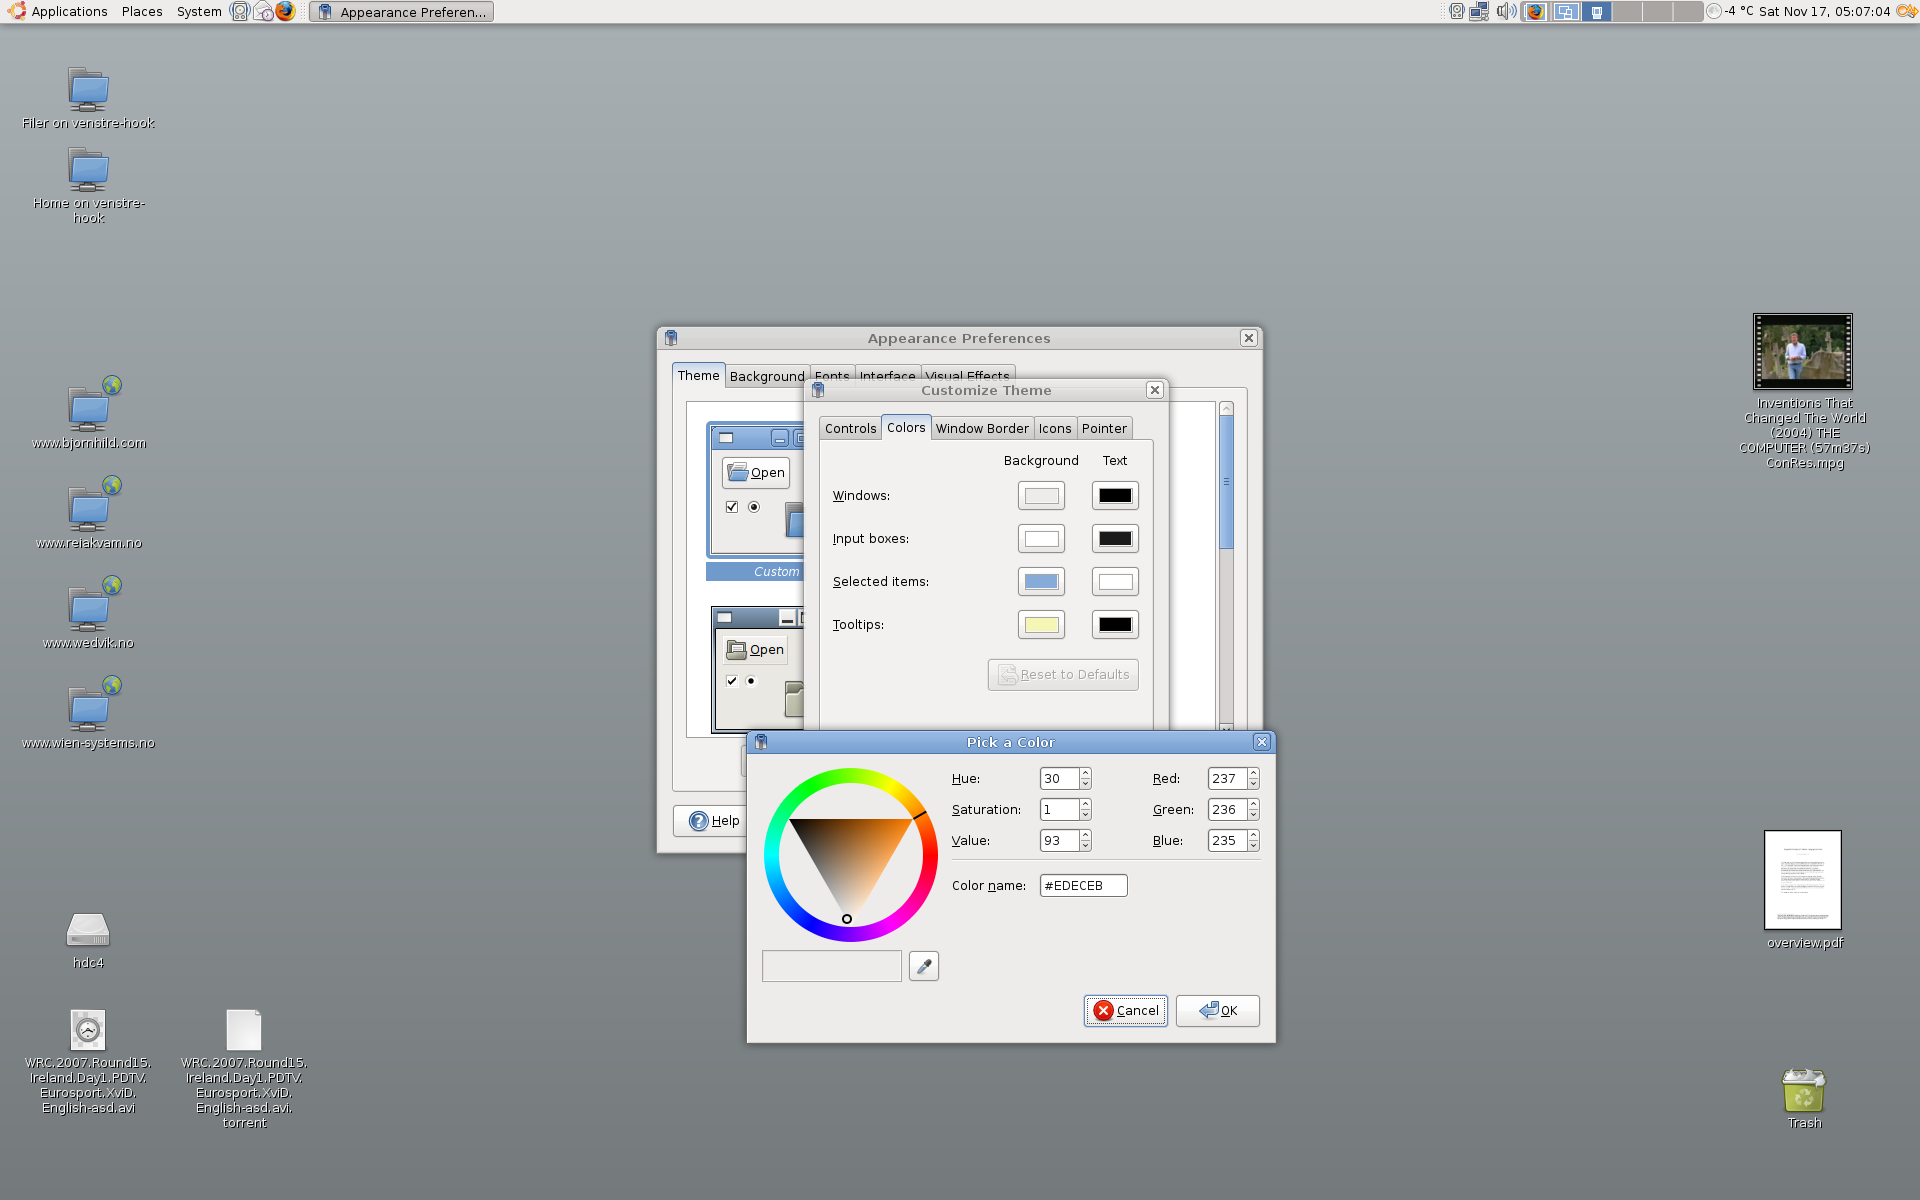This screenshot has width=1920, height=1200.
Task: Click the Firefox launcher in top panel
Action: (x=286, y=11)
